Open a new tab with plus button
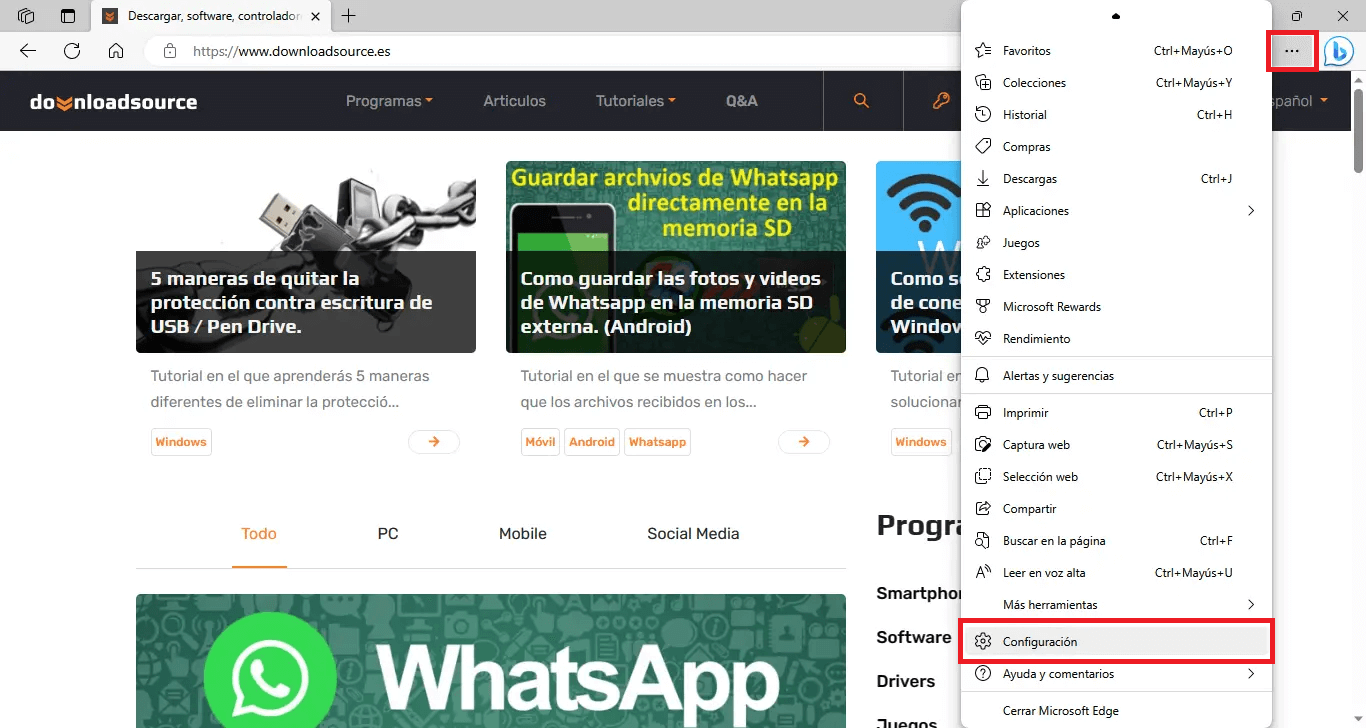Screen dimensions: 1366x728 point(349,16)
